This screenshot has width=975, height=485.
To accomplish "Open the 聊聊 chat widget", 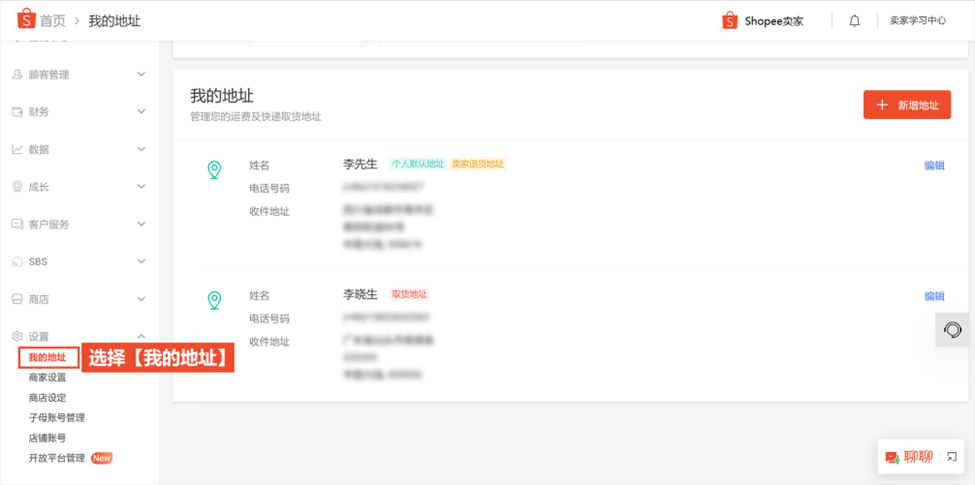I will click(x=910, y=457).
